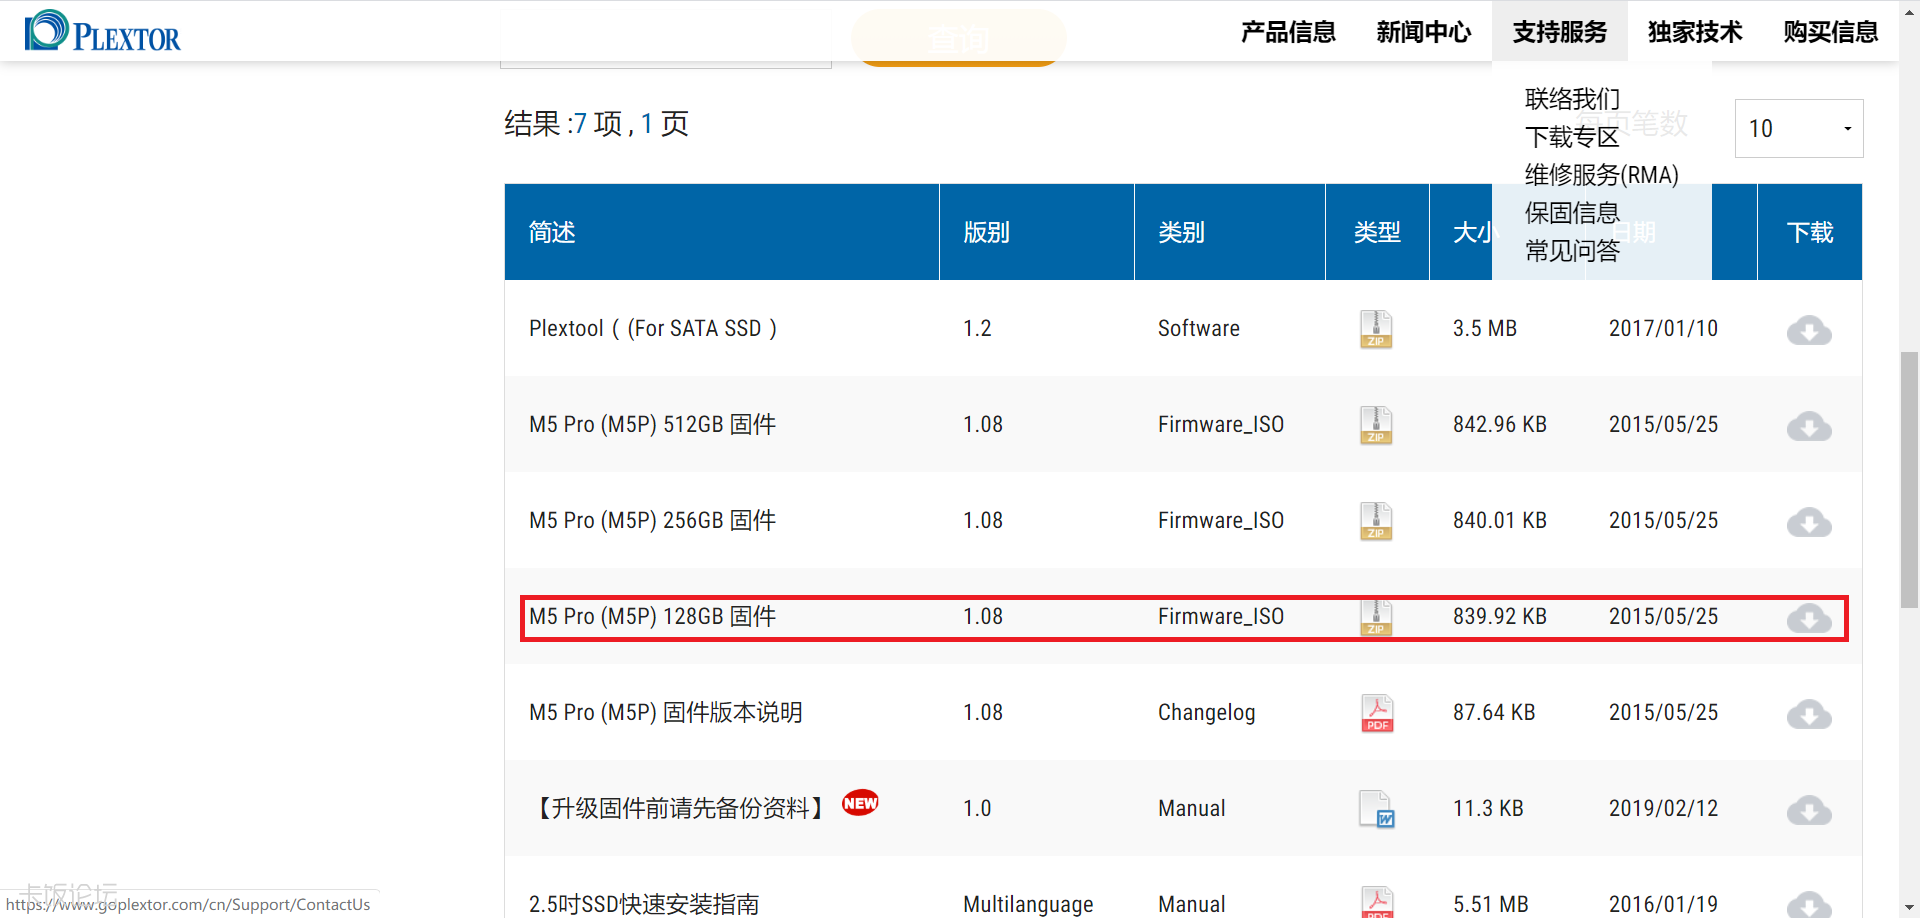1920x918 pixels.
Task: Download the 升级固件前请先备份资料 manual
Action: pyautogui.click(x=1809, y=810)
